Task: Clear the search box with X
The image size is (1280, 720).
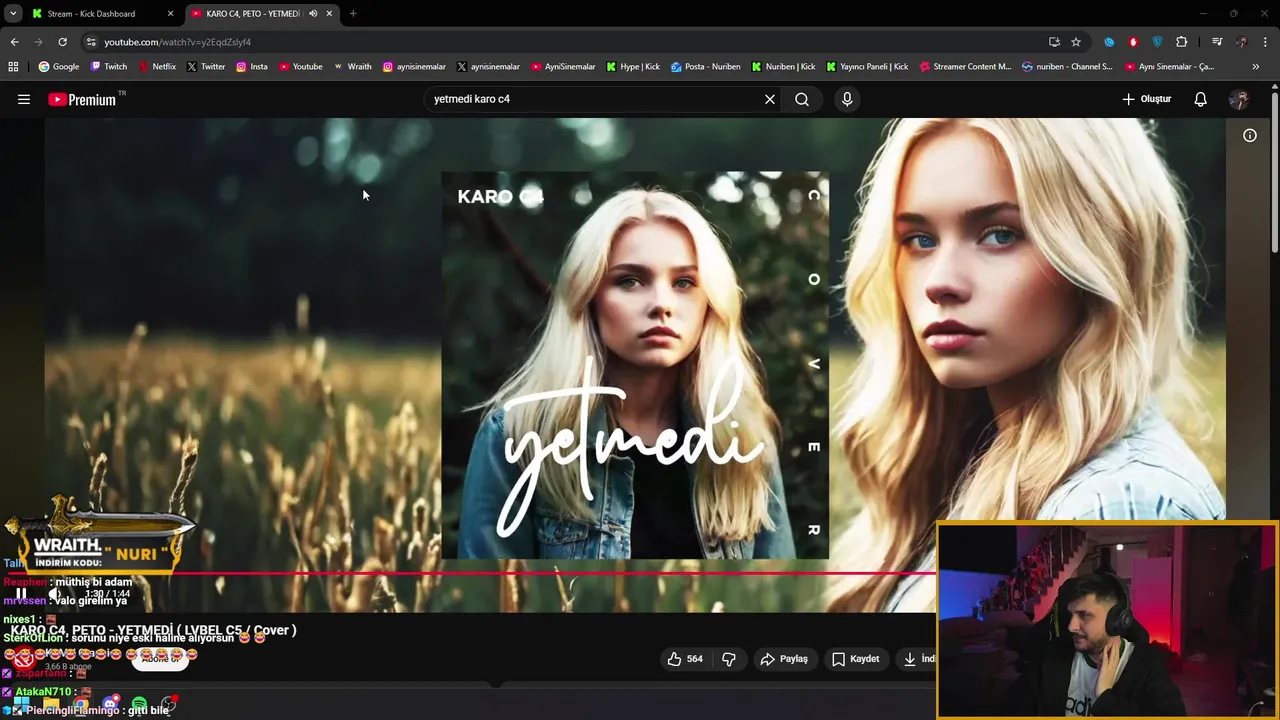Action: [x=770, y=99]
